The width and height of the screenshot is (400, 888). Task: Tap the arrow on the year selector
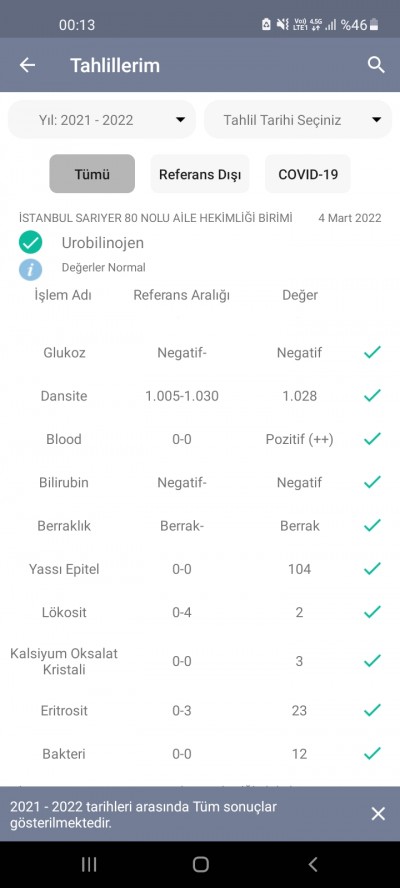180,120
